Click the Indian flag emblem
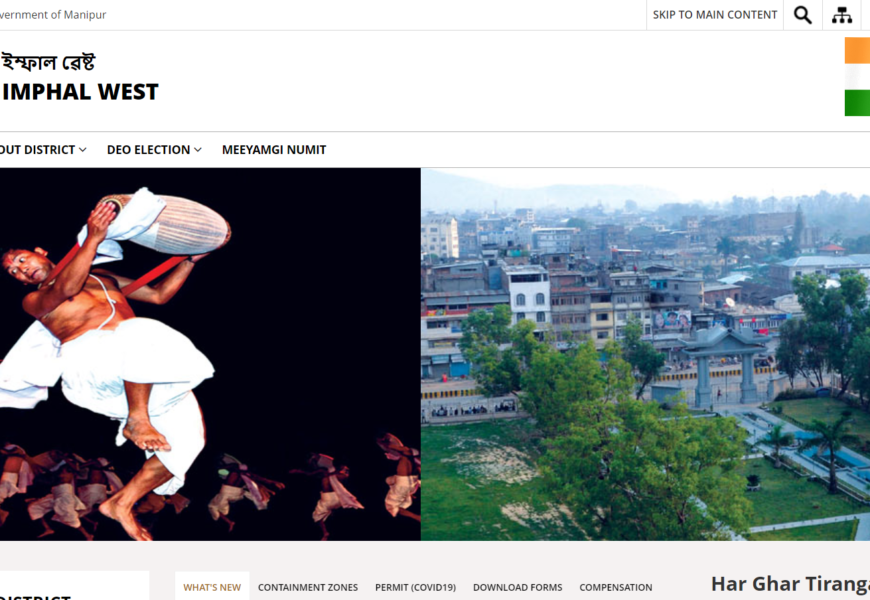This screenshot has height=600, width=870. coord(857,77)
